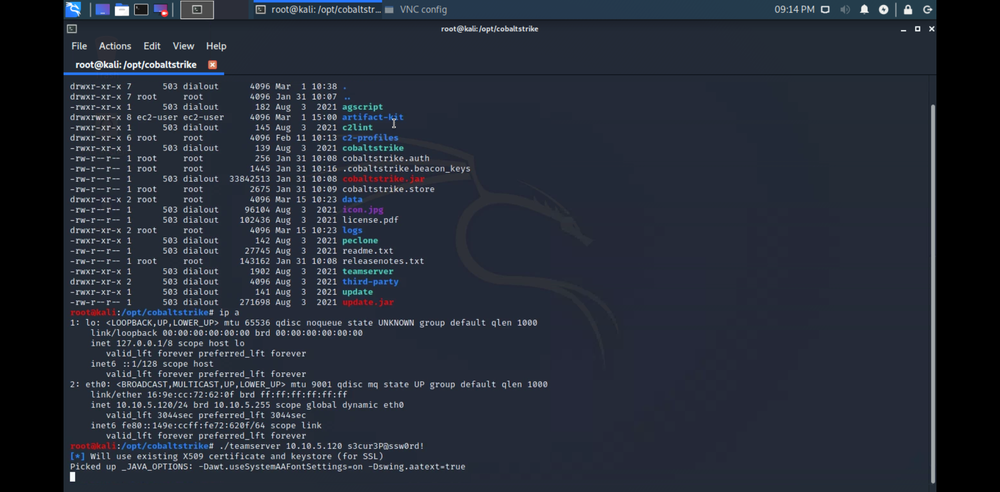Open the Actions menu

pos(115,46)
